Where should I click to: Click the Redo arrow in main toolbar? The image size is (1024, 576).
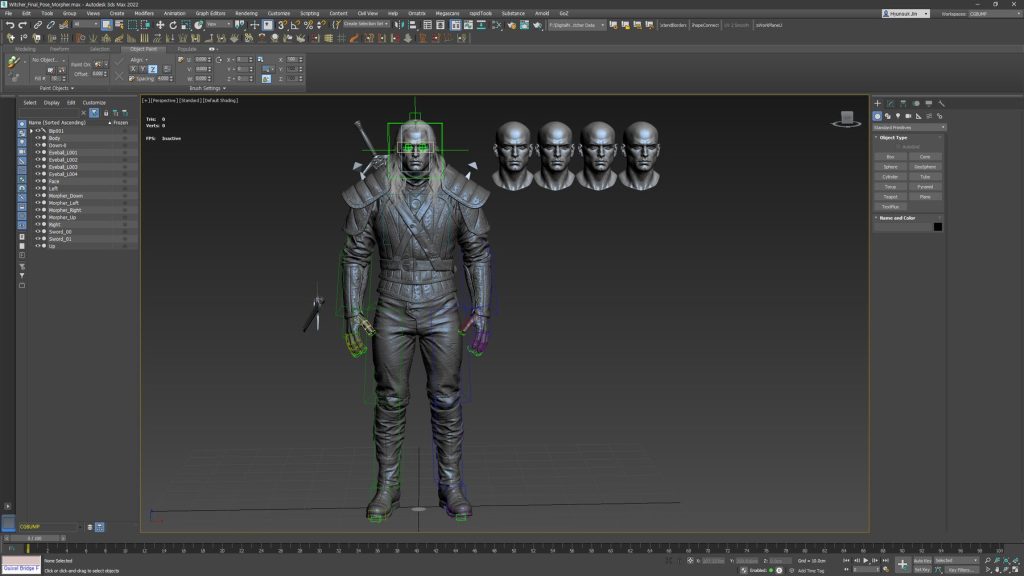(22, 25)
